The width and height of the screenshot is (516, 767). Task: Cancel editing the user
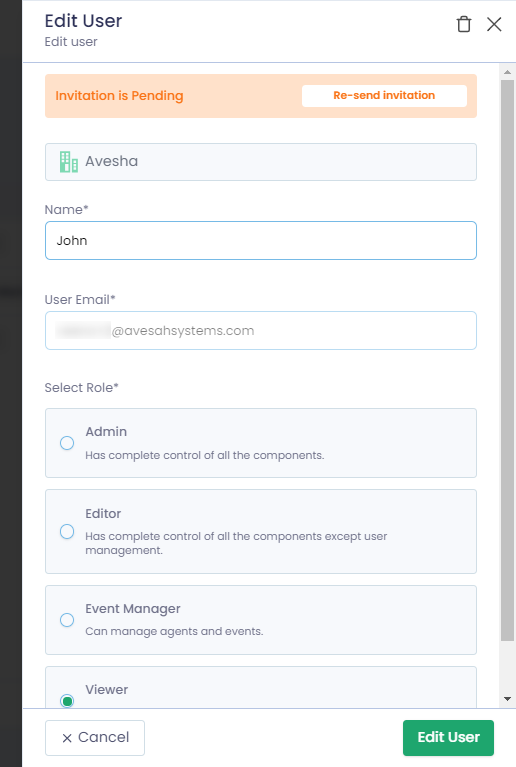click(x=95, y=738)
